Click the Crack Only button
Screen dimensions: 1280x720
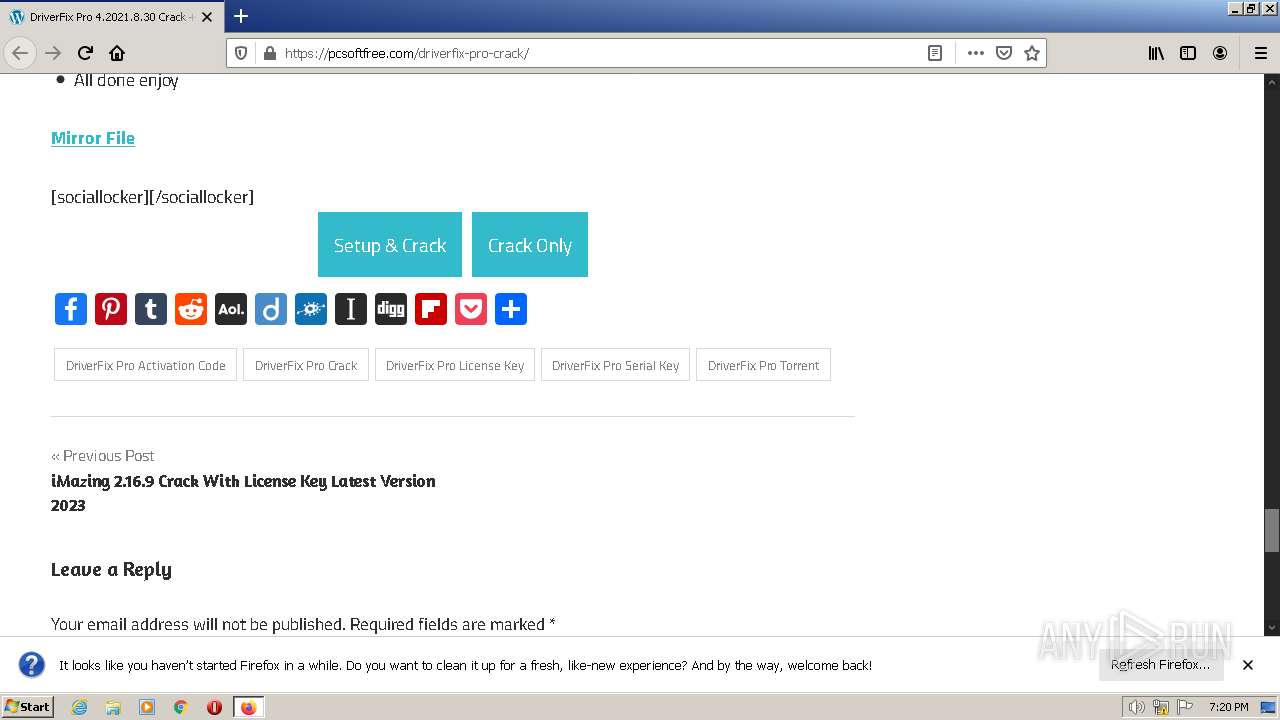530,245
